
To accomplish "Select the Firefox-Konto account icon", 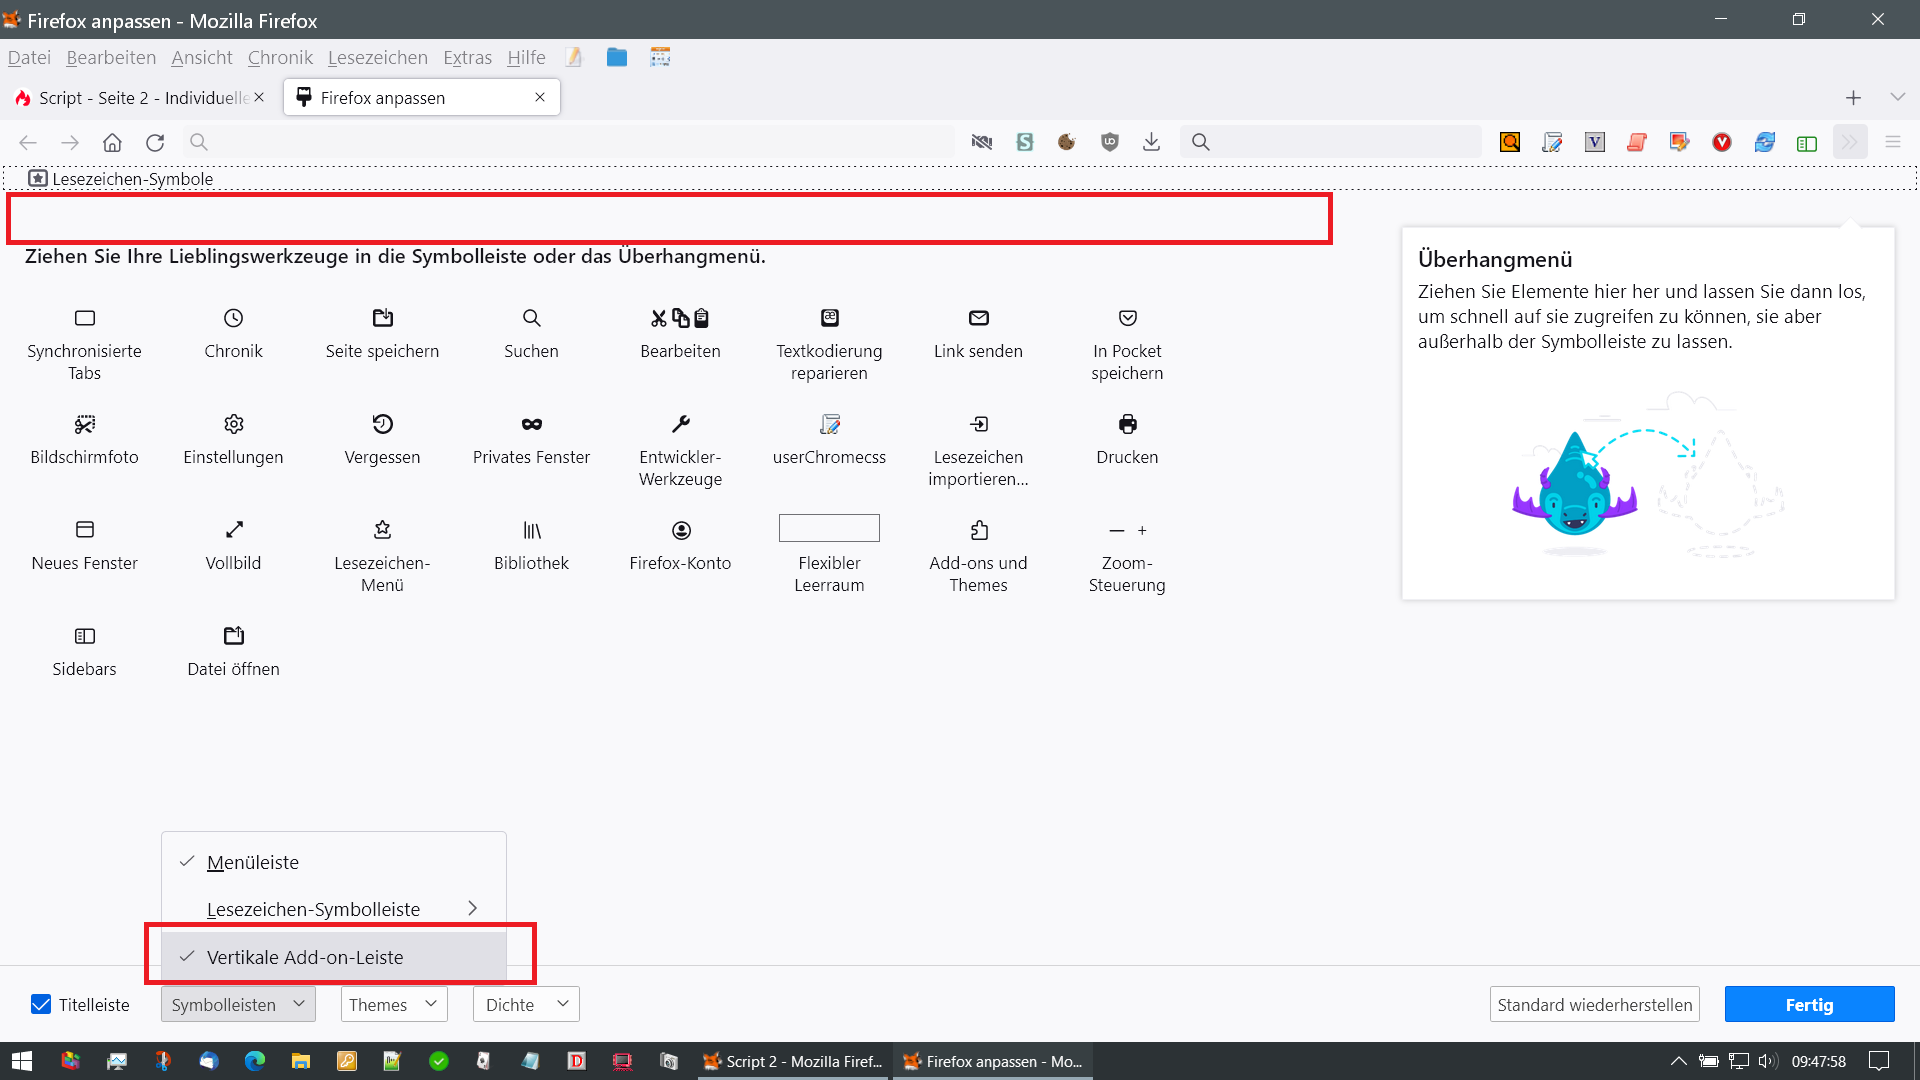I will coord(680,530).
